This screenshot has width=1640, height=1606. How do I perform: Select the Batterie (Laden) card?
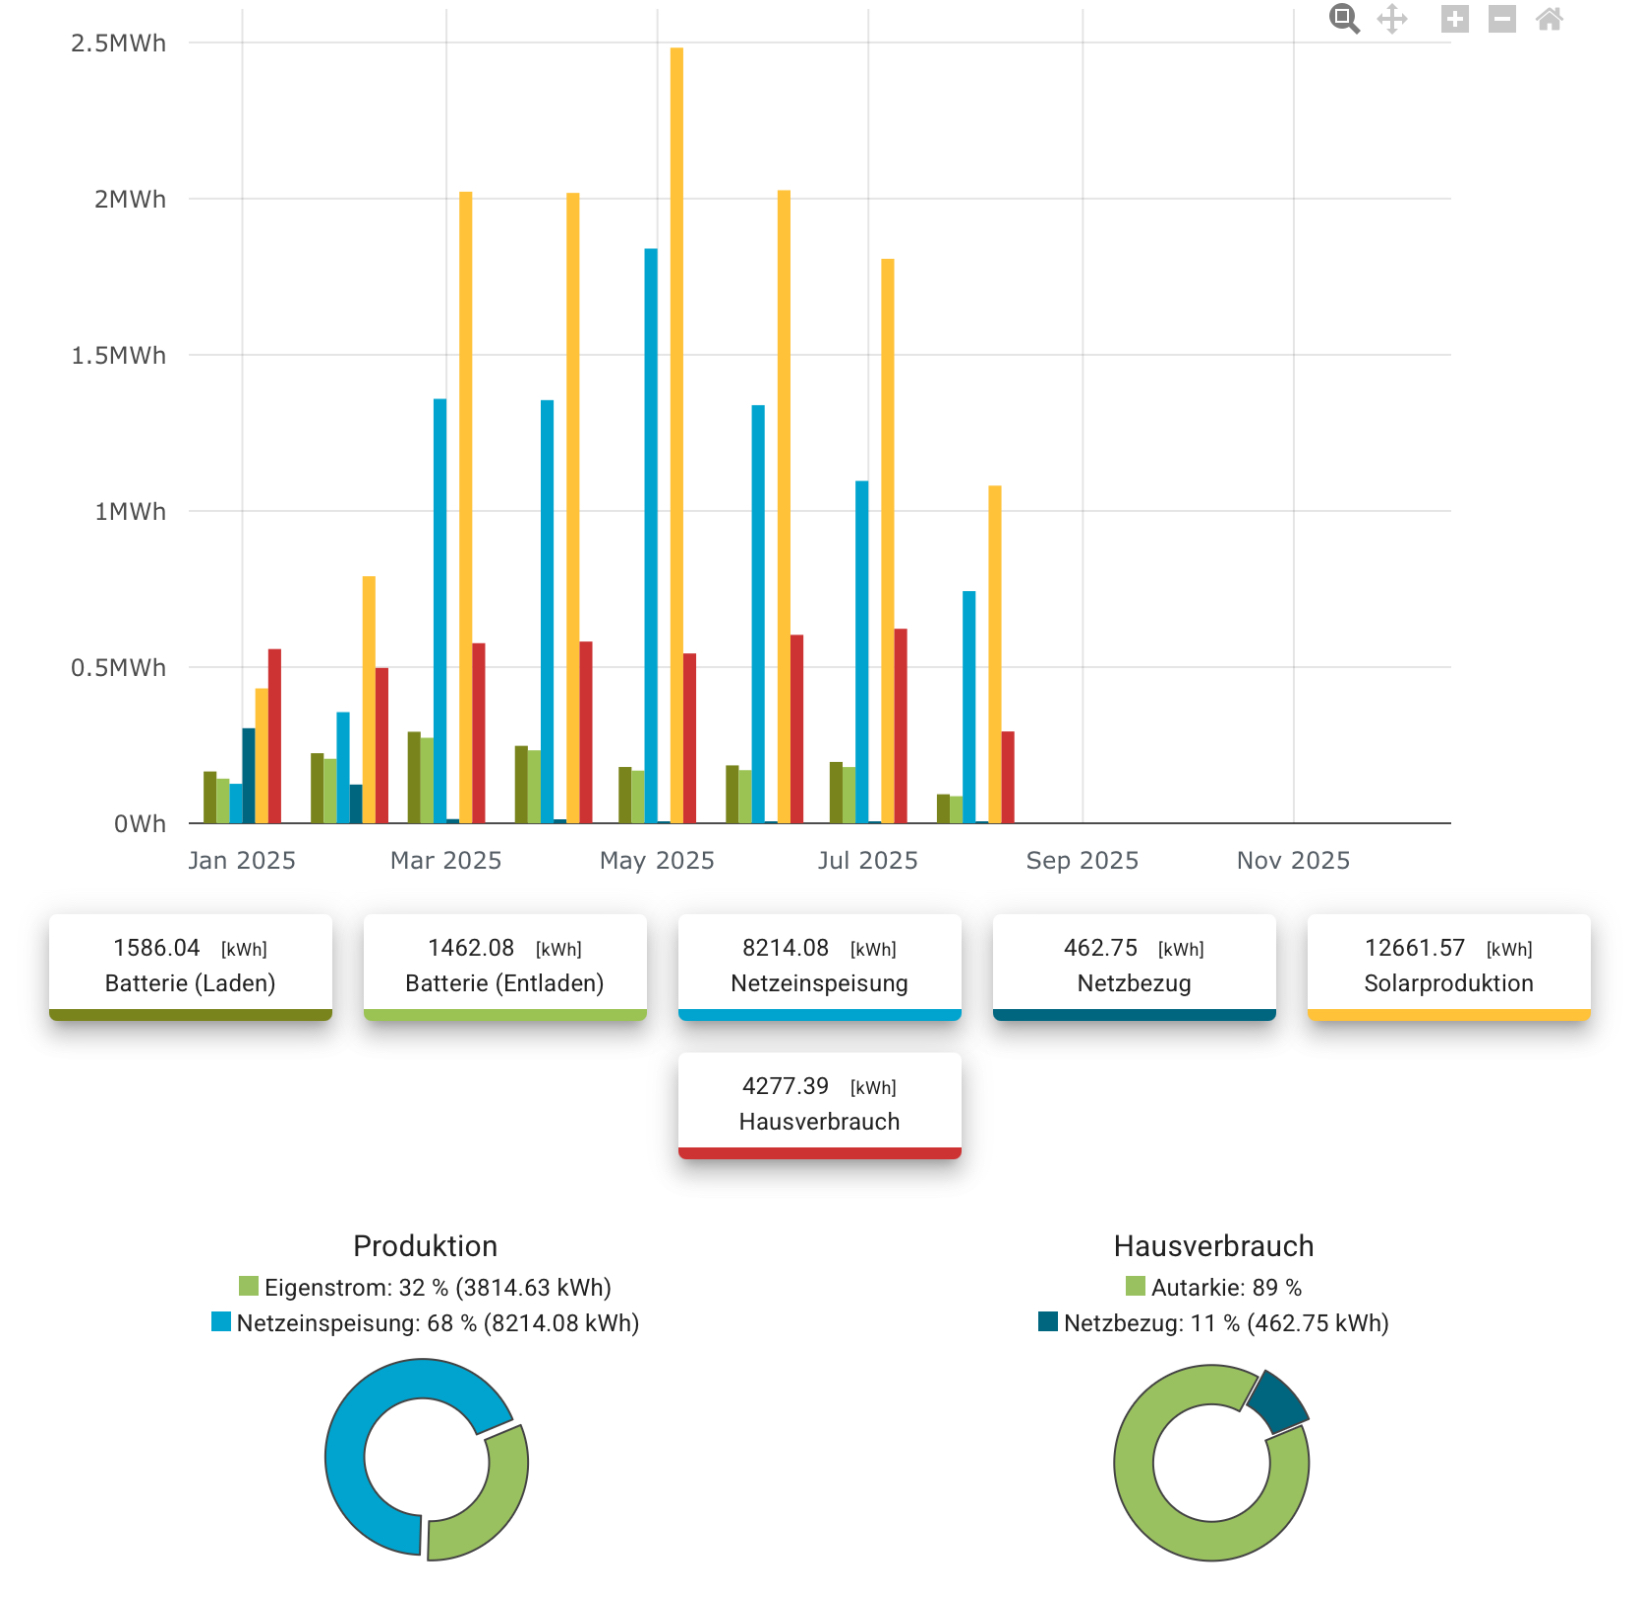point(190,966)
